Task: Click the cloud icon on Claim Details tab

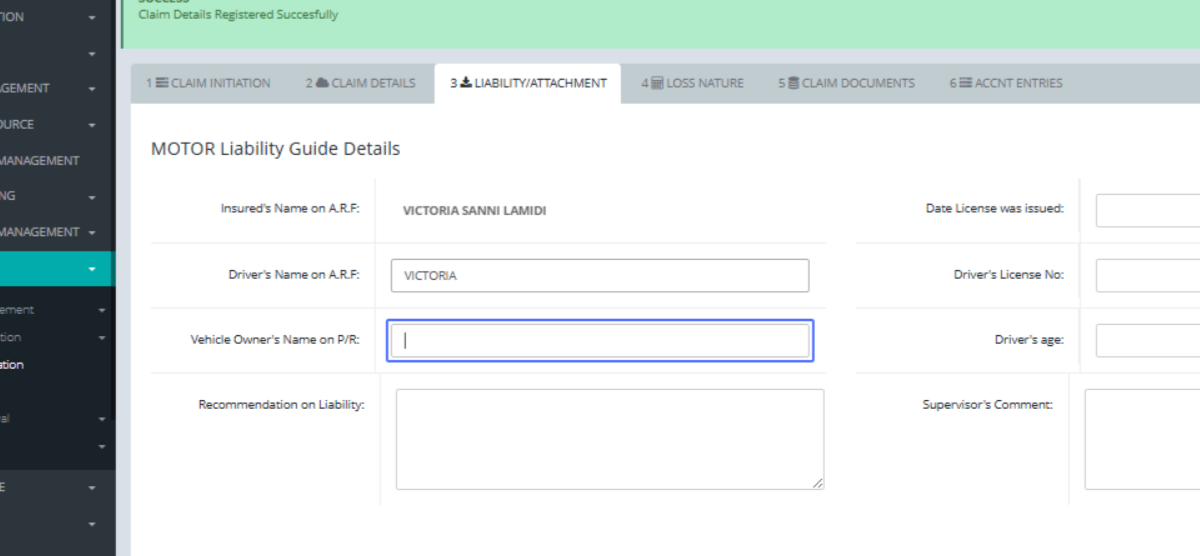Action: click(x=322, y=84)
